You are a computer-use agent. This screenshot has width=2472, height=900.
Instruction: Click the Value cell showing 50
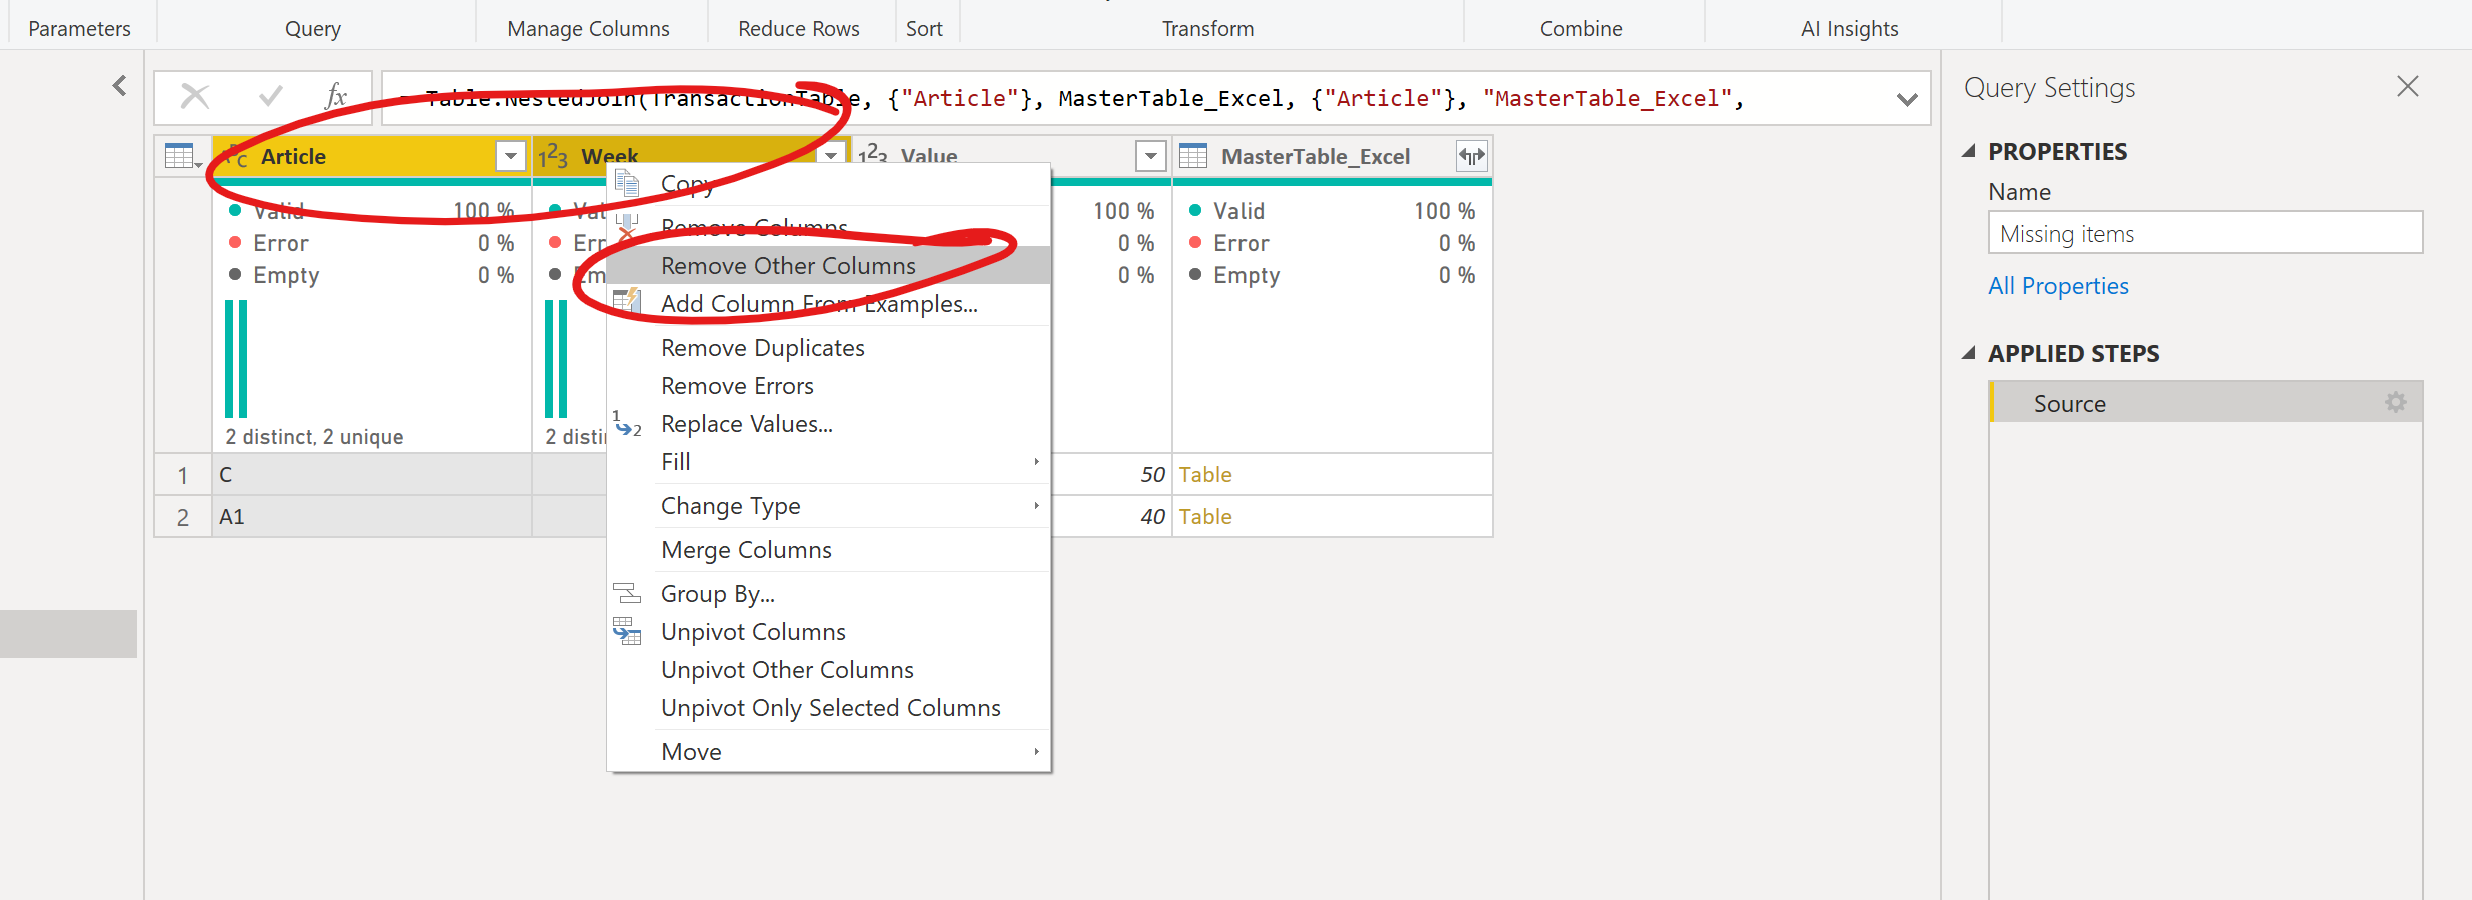[x=1111, y=475]
